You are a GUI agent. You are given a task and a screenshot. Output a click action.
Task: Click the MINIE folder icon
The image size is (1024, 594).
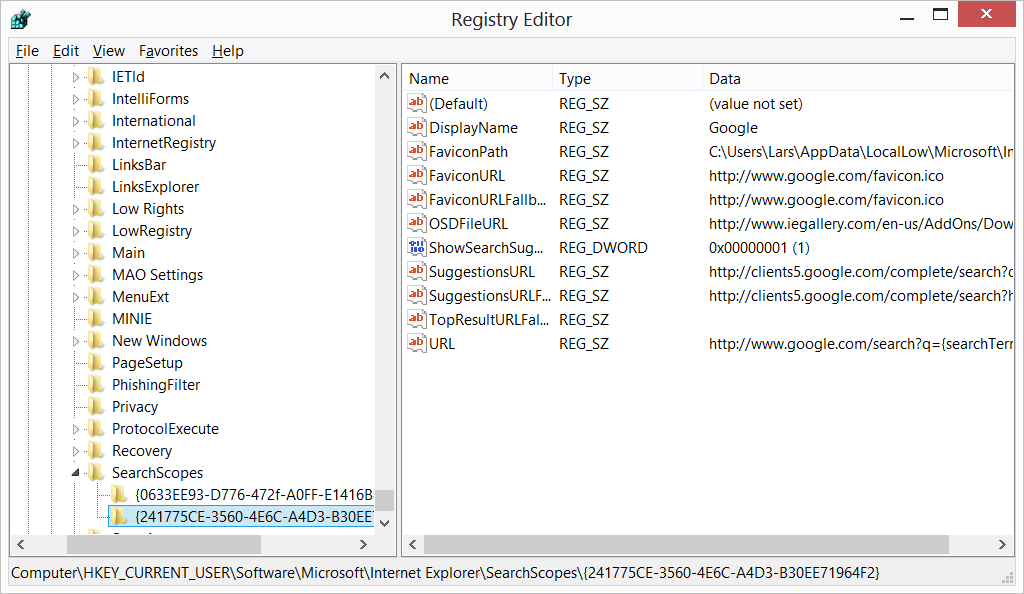tap(96, 319)
